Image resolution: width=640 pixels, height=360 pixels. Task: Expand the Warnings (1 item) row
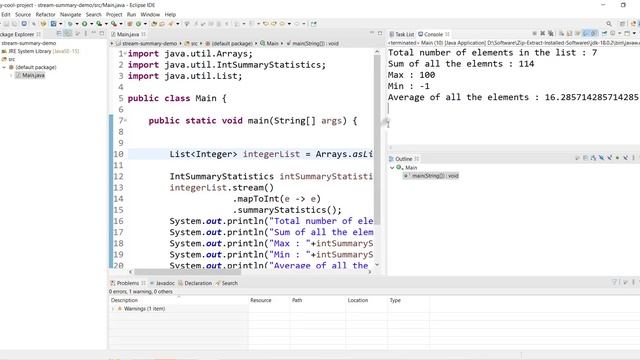[x=113, y=309]
